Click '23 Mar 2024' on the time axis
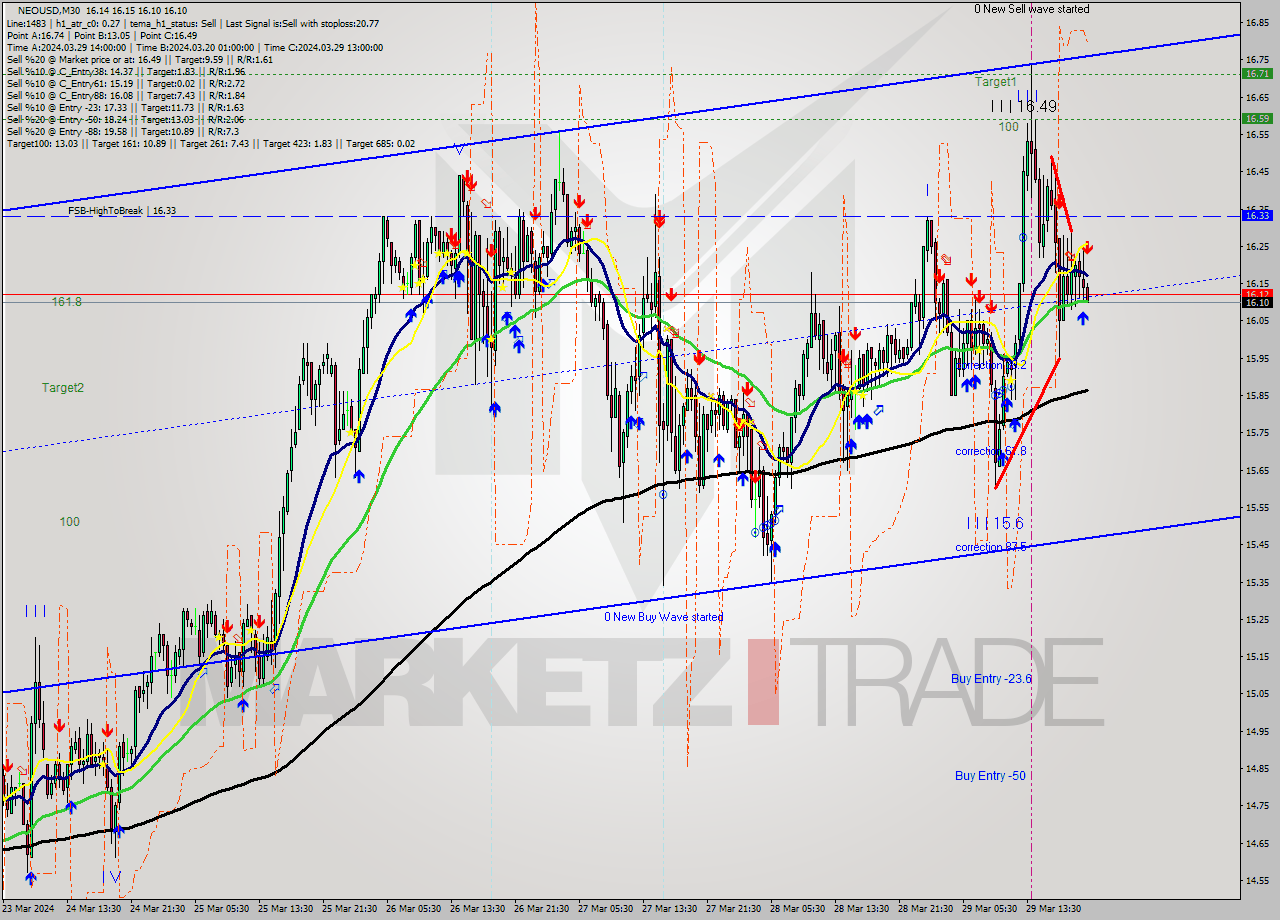 pyautogui.click(x=30, y=909)
